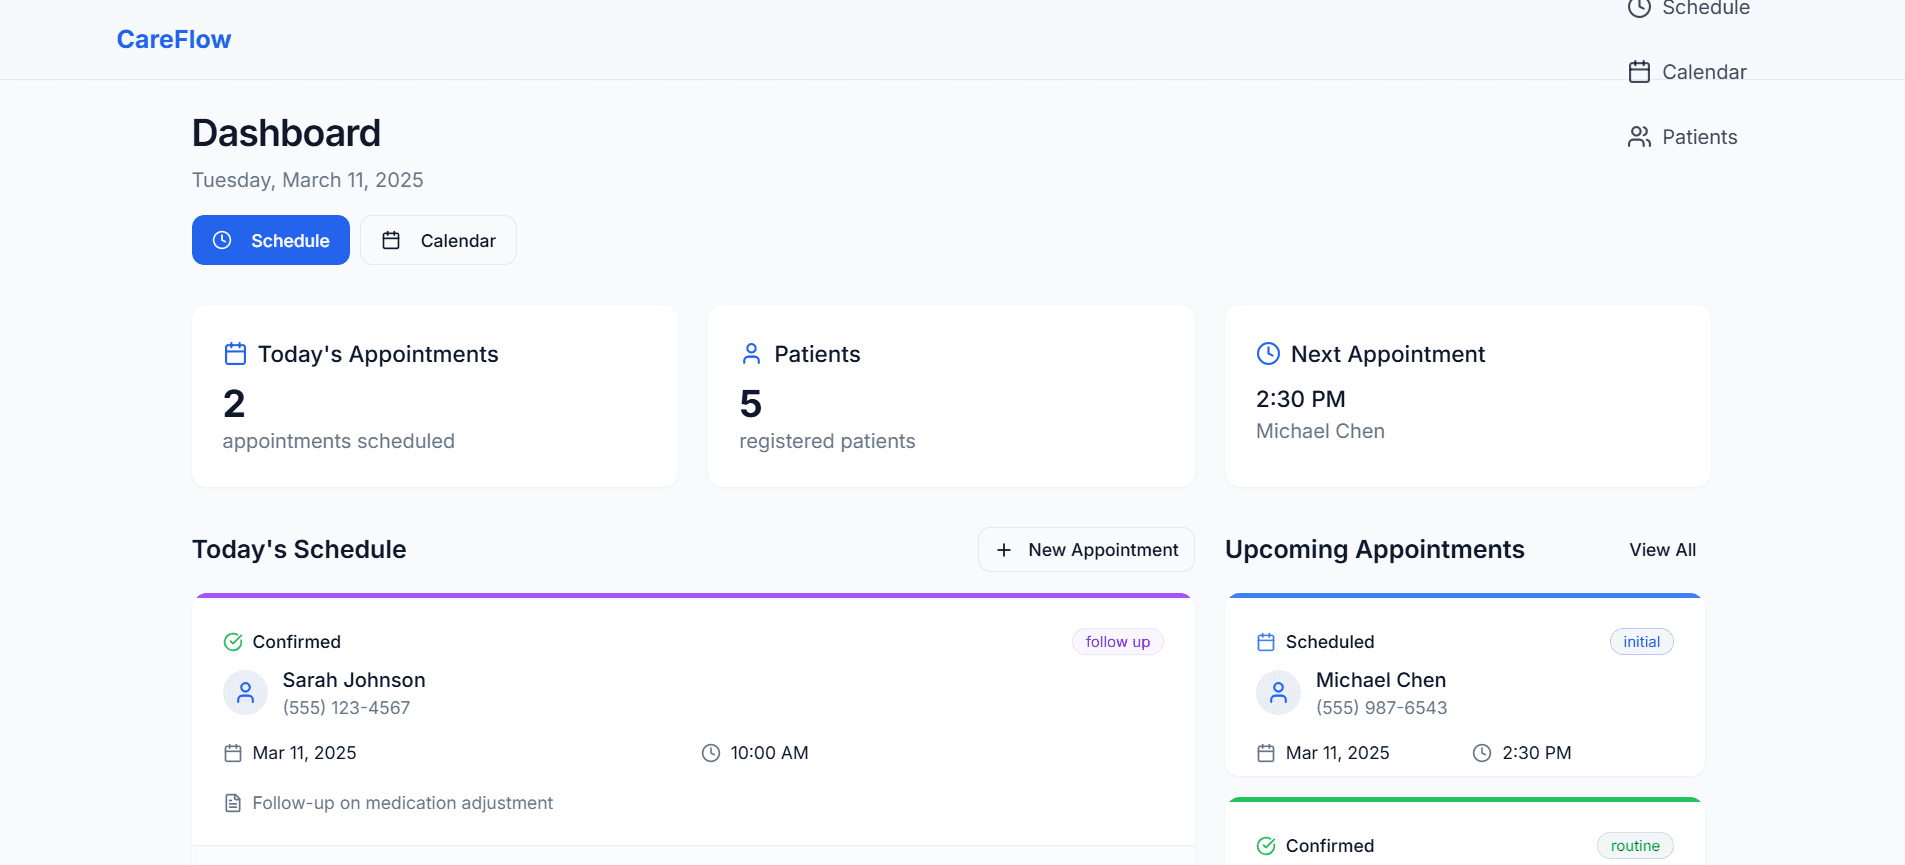Image resolution: width=1905 pixels, height=865 pixels.
Task: Click the Confirmed check icon for Sarah Johnson
Action: 233,642
